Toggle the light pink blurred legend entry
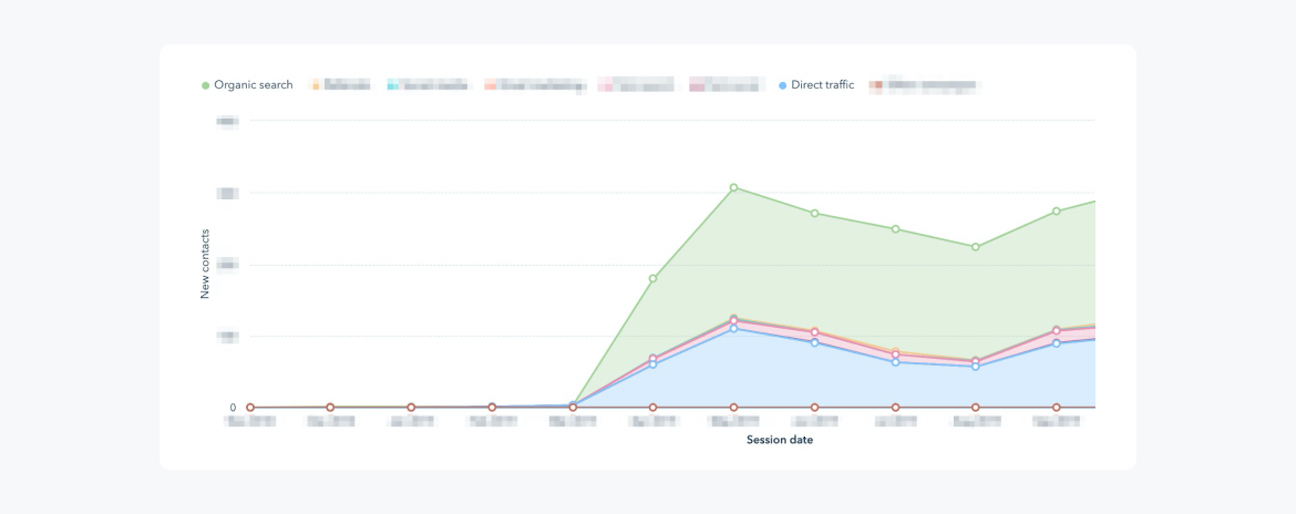This screenshot has height=514, width=1296. click(x=636, y=86)
